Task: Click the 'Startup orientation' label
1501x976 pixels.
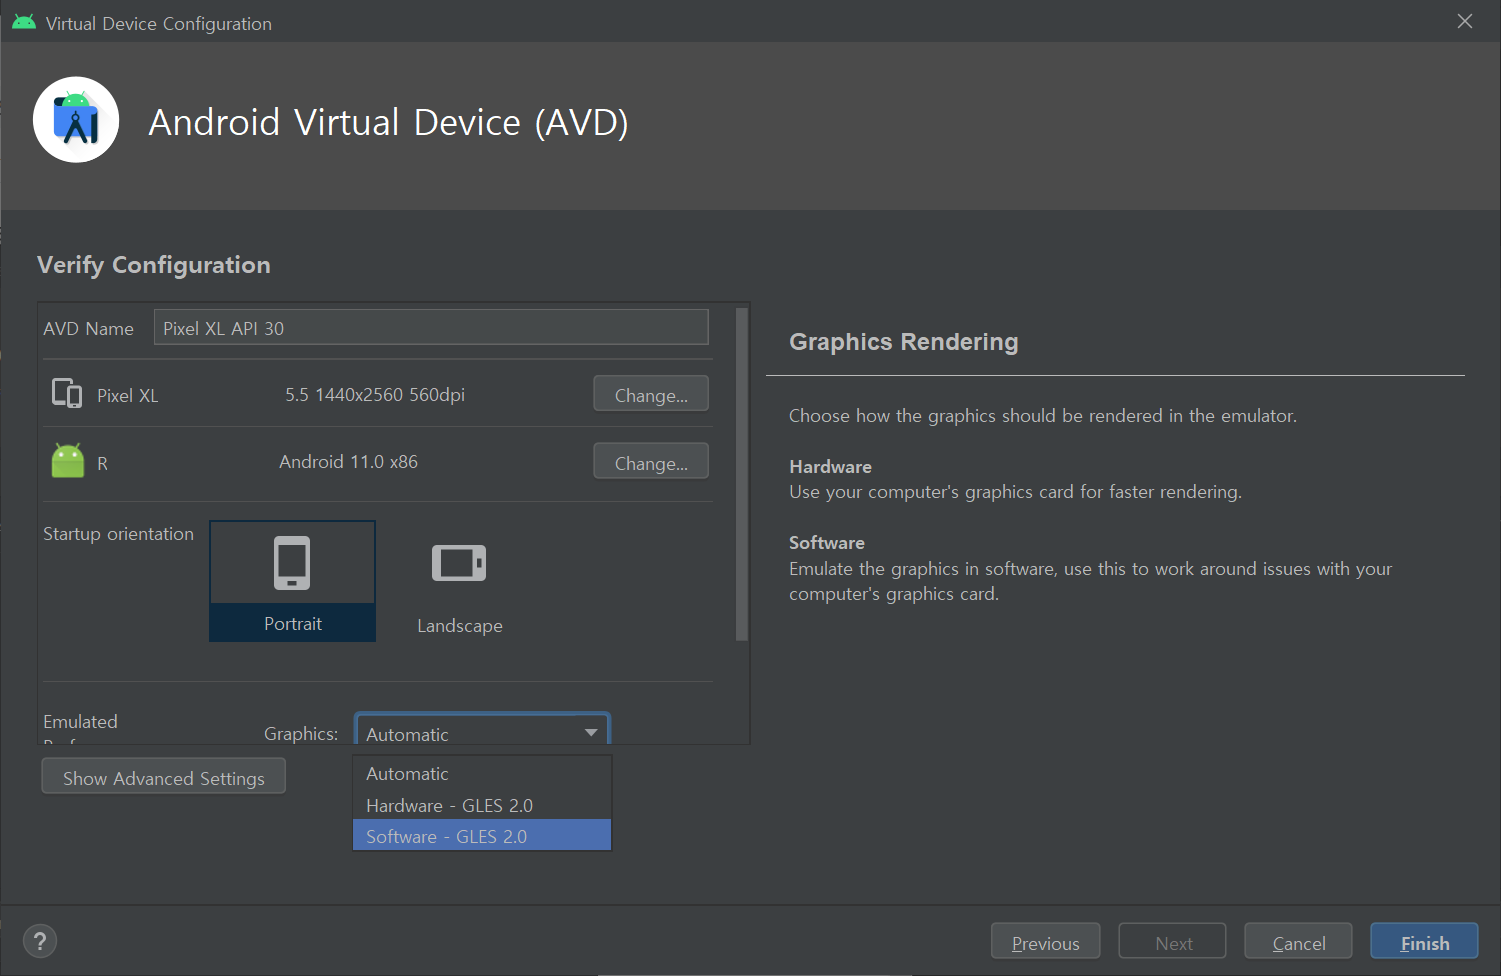Action: click(118, 534)
